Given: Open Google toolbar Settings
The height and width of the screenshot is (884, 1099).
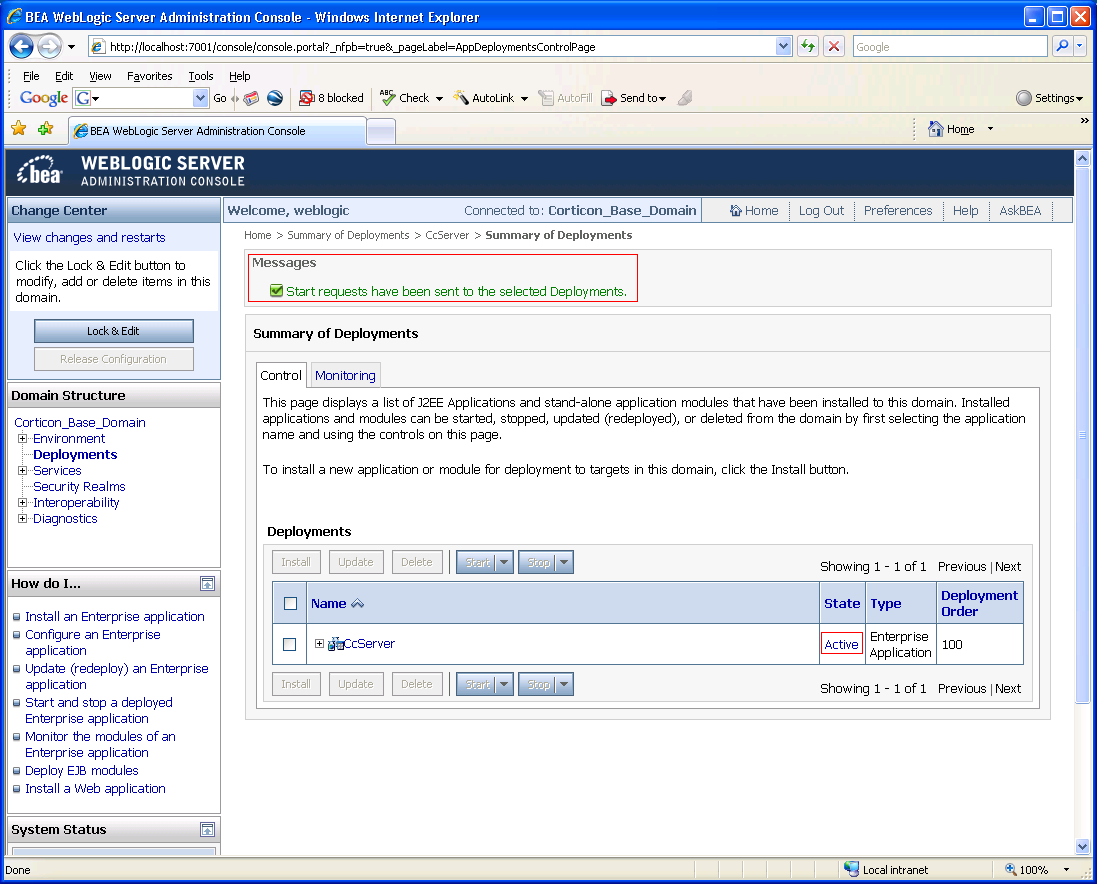Looking at the screenshot, I should [1049, 98].
